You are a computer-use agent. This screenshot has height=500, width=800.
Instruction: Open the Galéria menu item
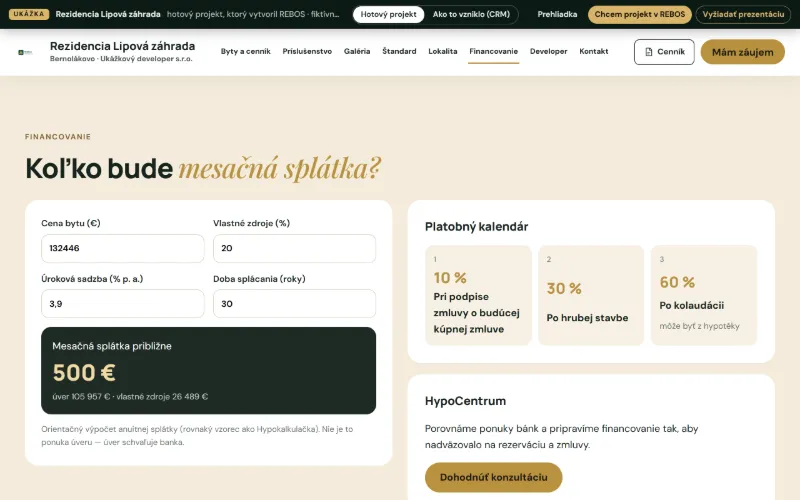(x=357, y=52)
